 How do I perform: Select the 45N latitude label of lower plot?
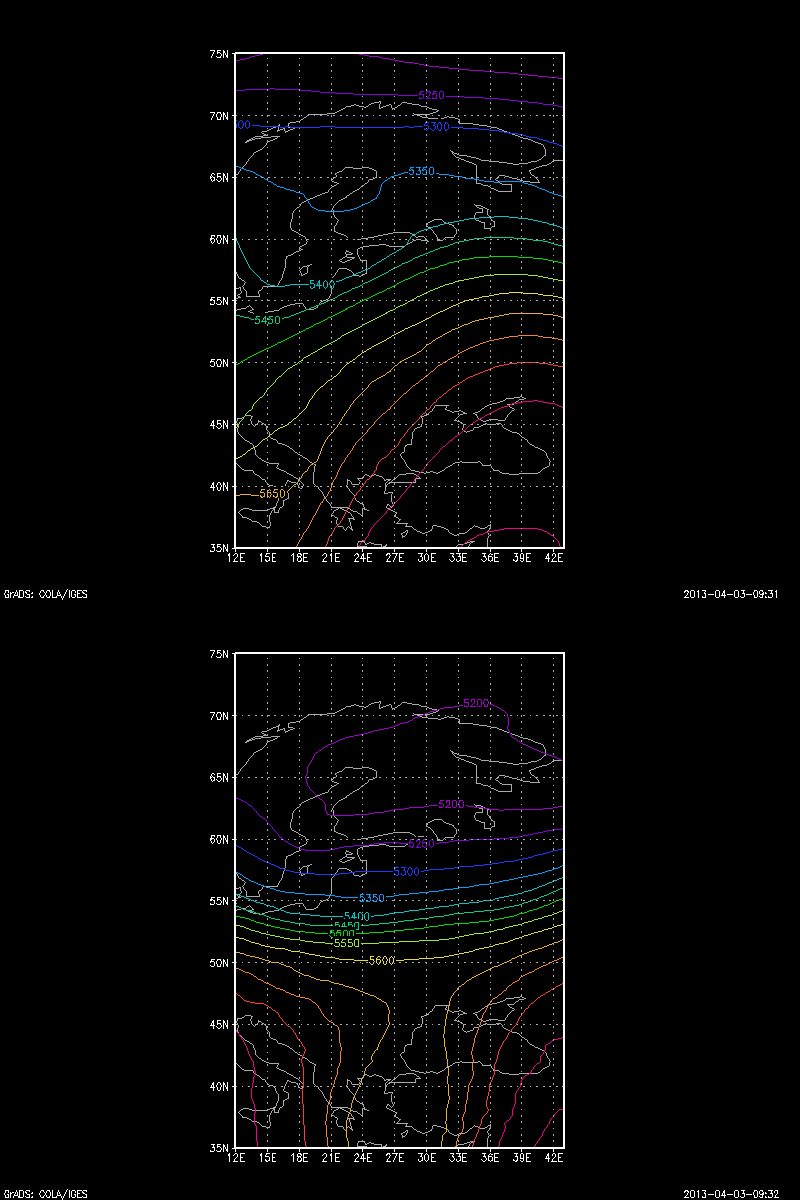[x=221, y=1024]
